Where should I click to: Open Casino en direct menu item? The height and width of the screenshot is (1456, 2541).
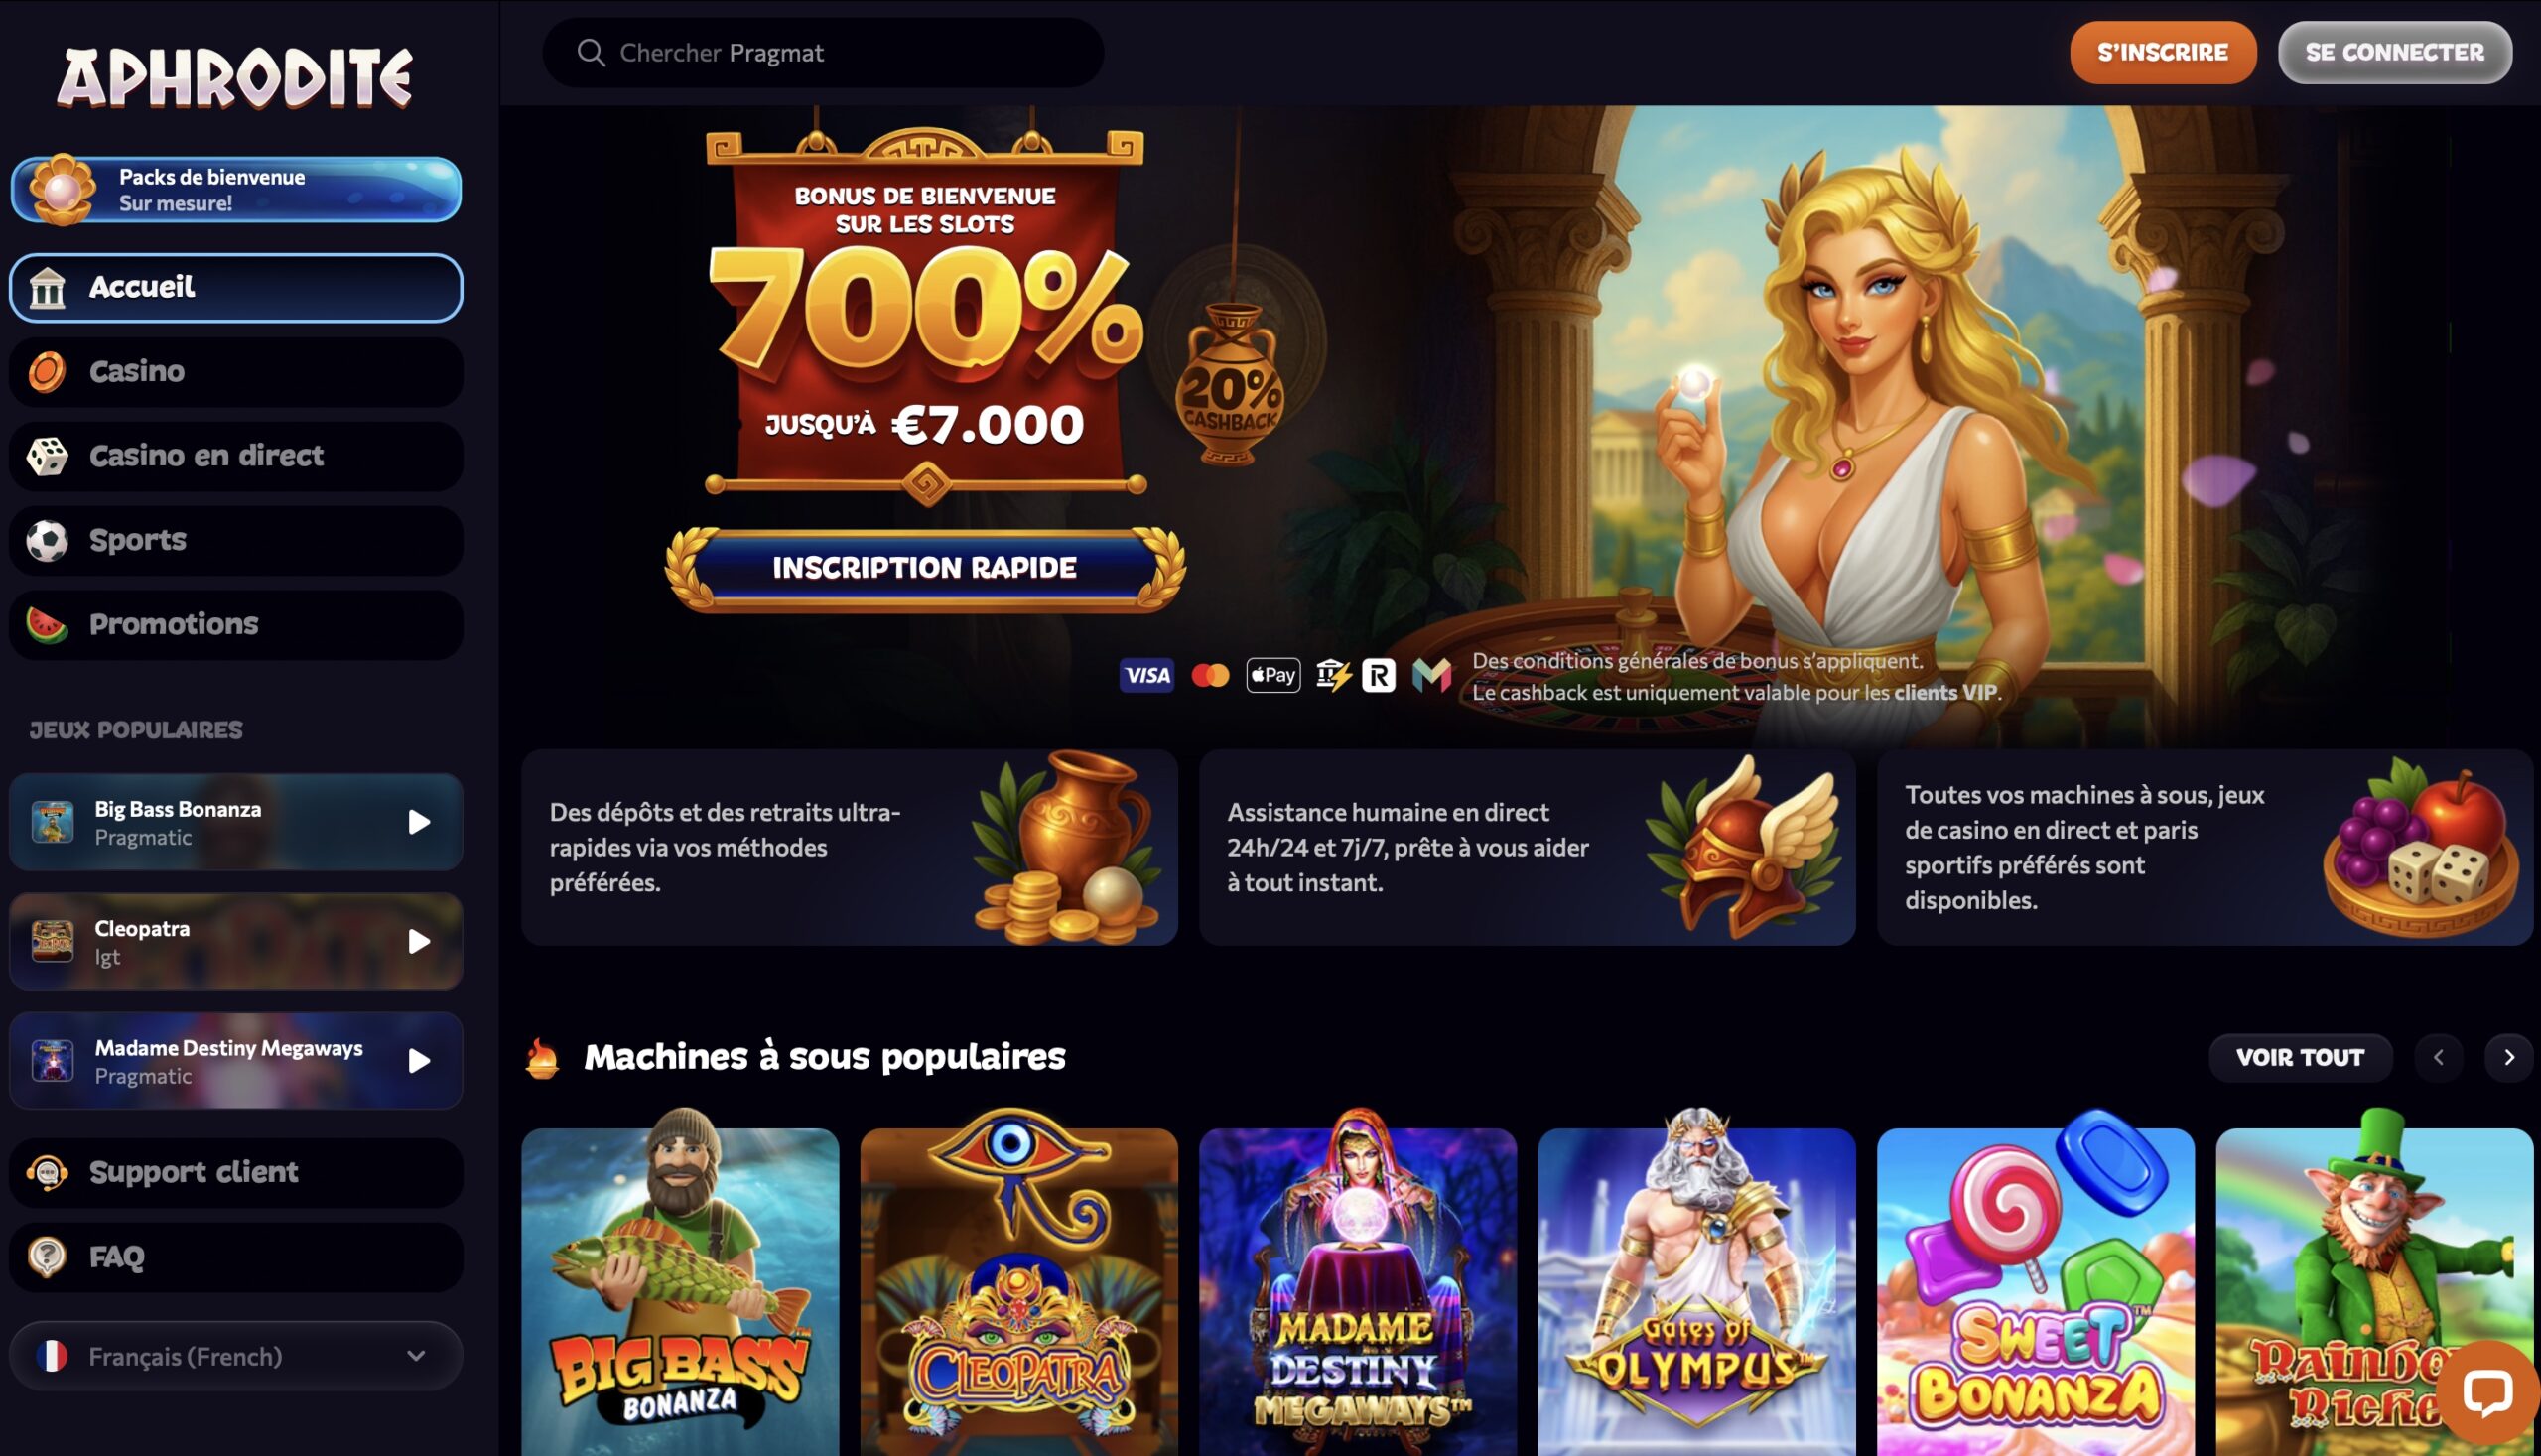[x=236, y=456]
